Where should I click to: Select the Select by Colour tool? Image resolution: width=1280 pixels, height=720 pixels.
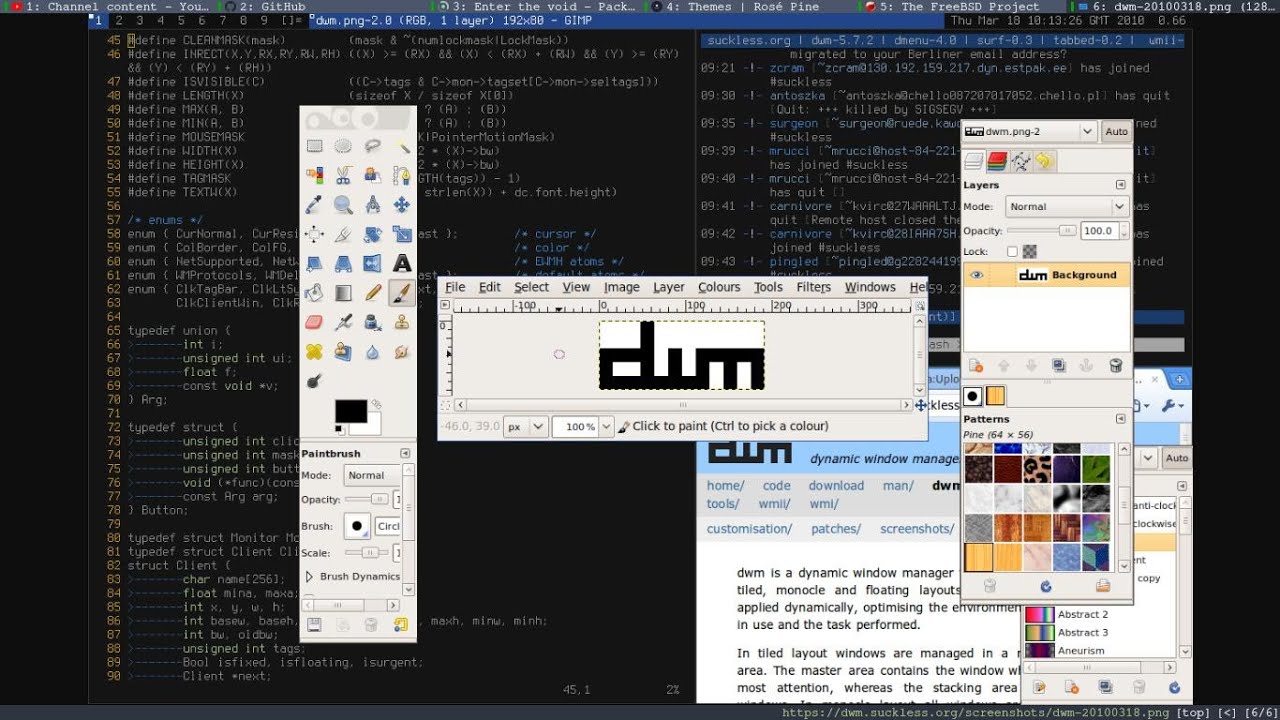click(314, 175)
